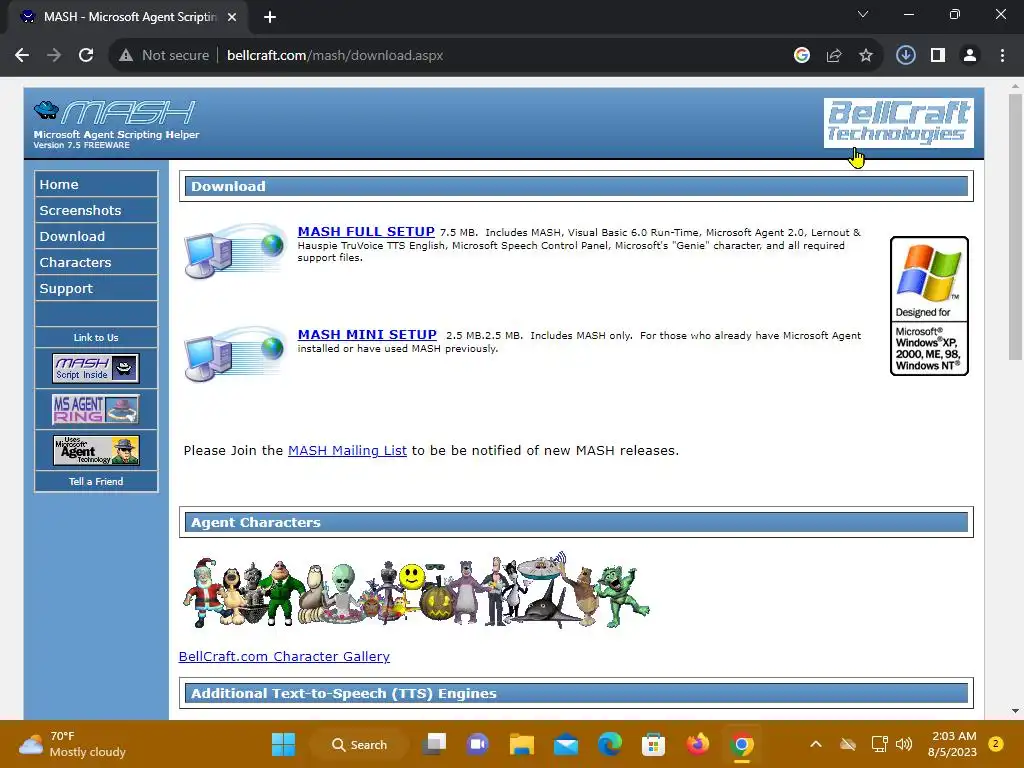Open the MASH Mailing List link
Viewport: 1024px width, 768px height.
(x=347, y=451)
